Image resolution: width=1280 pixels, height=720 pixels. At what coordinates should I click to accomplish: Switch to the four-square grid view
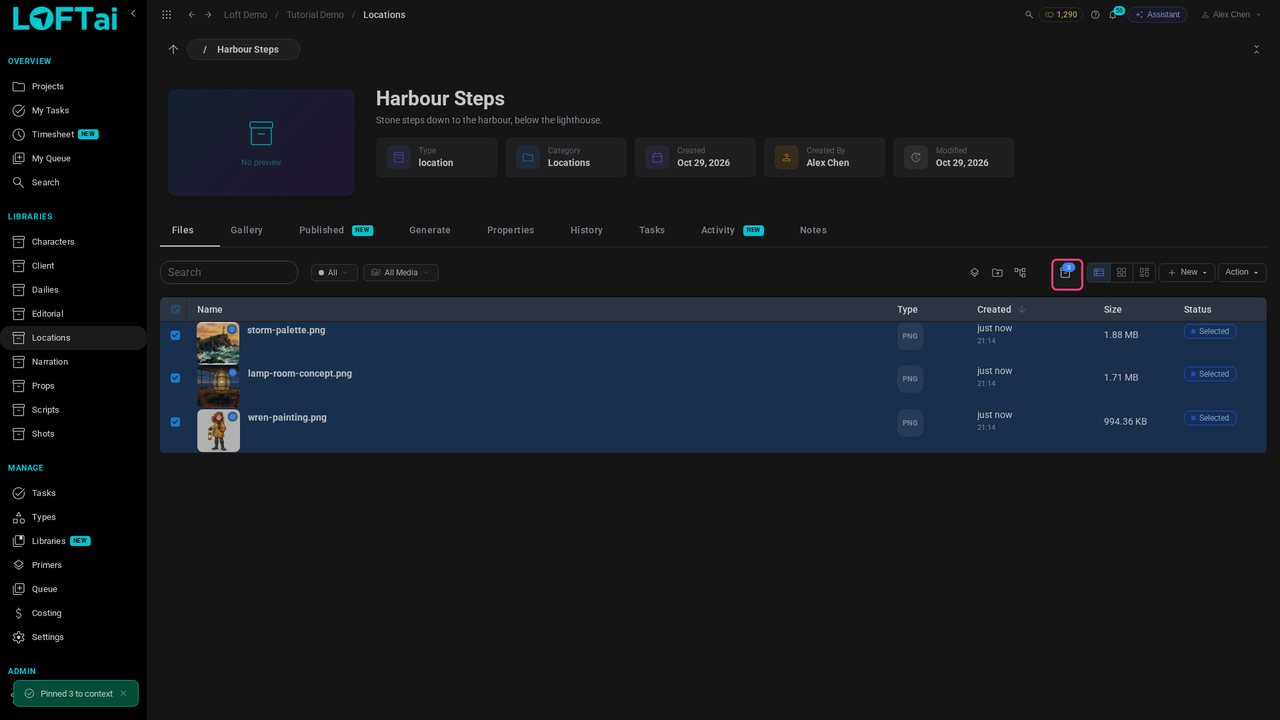(1122, 272)
